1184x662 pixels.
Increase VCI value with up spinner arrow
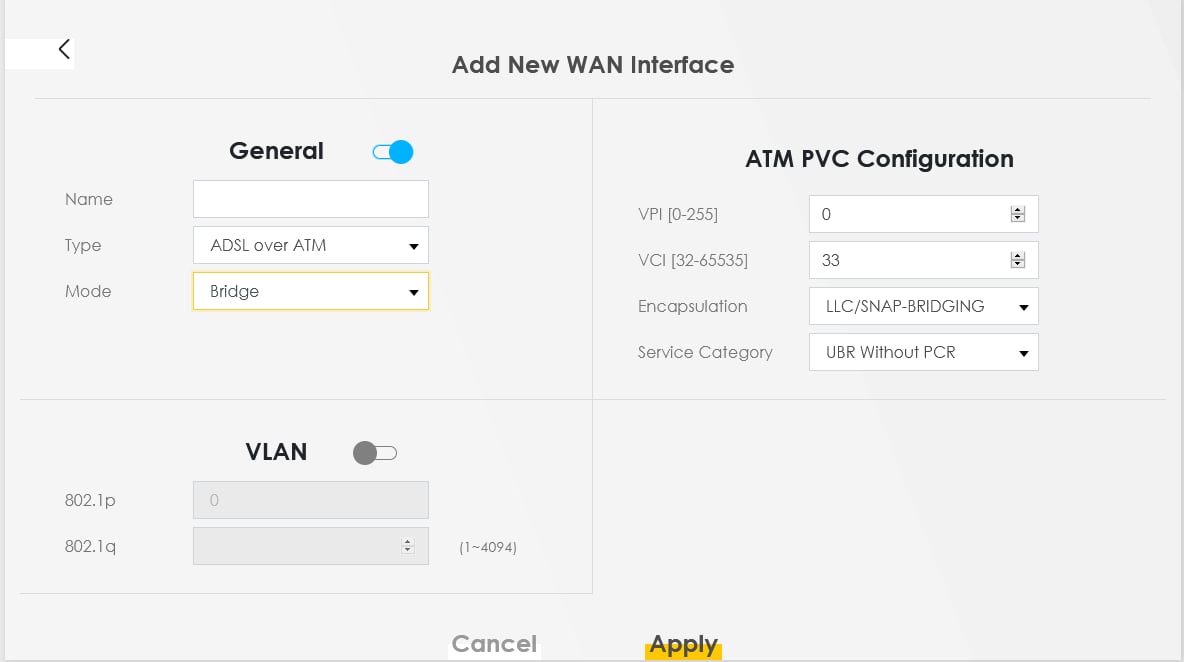click(1018, 256)
